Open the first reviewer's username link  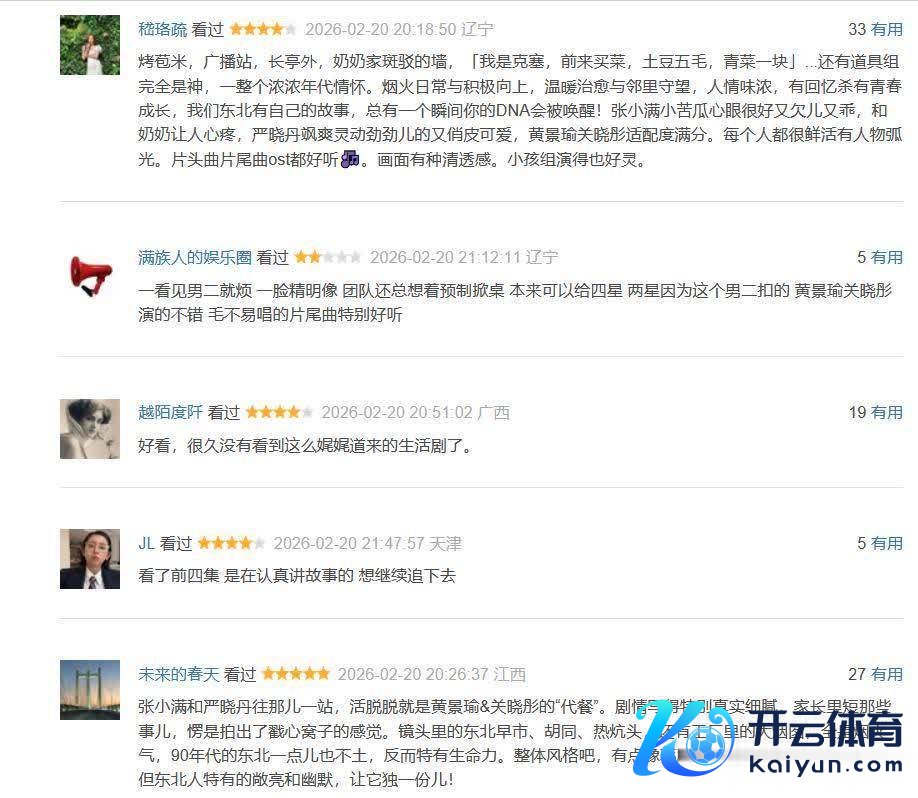coord(162,29)
